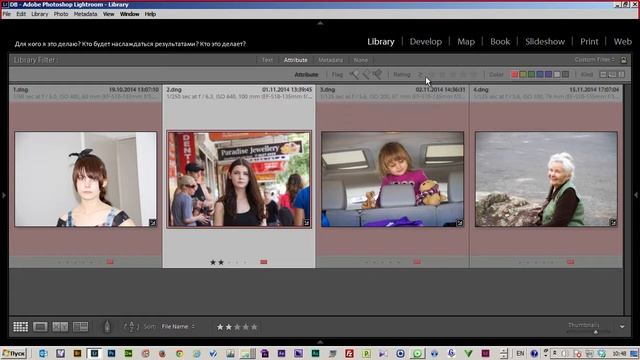Click the badge icon on 1.dng thumbnail

click(152, 222)
